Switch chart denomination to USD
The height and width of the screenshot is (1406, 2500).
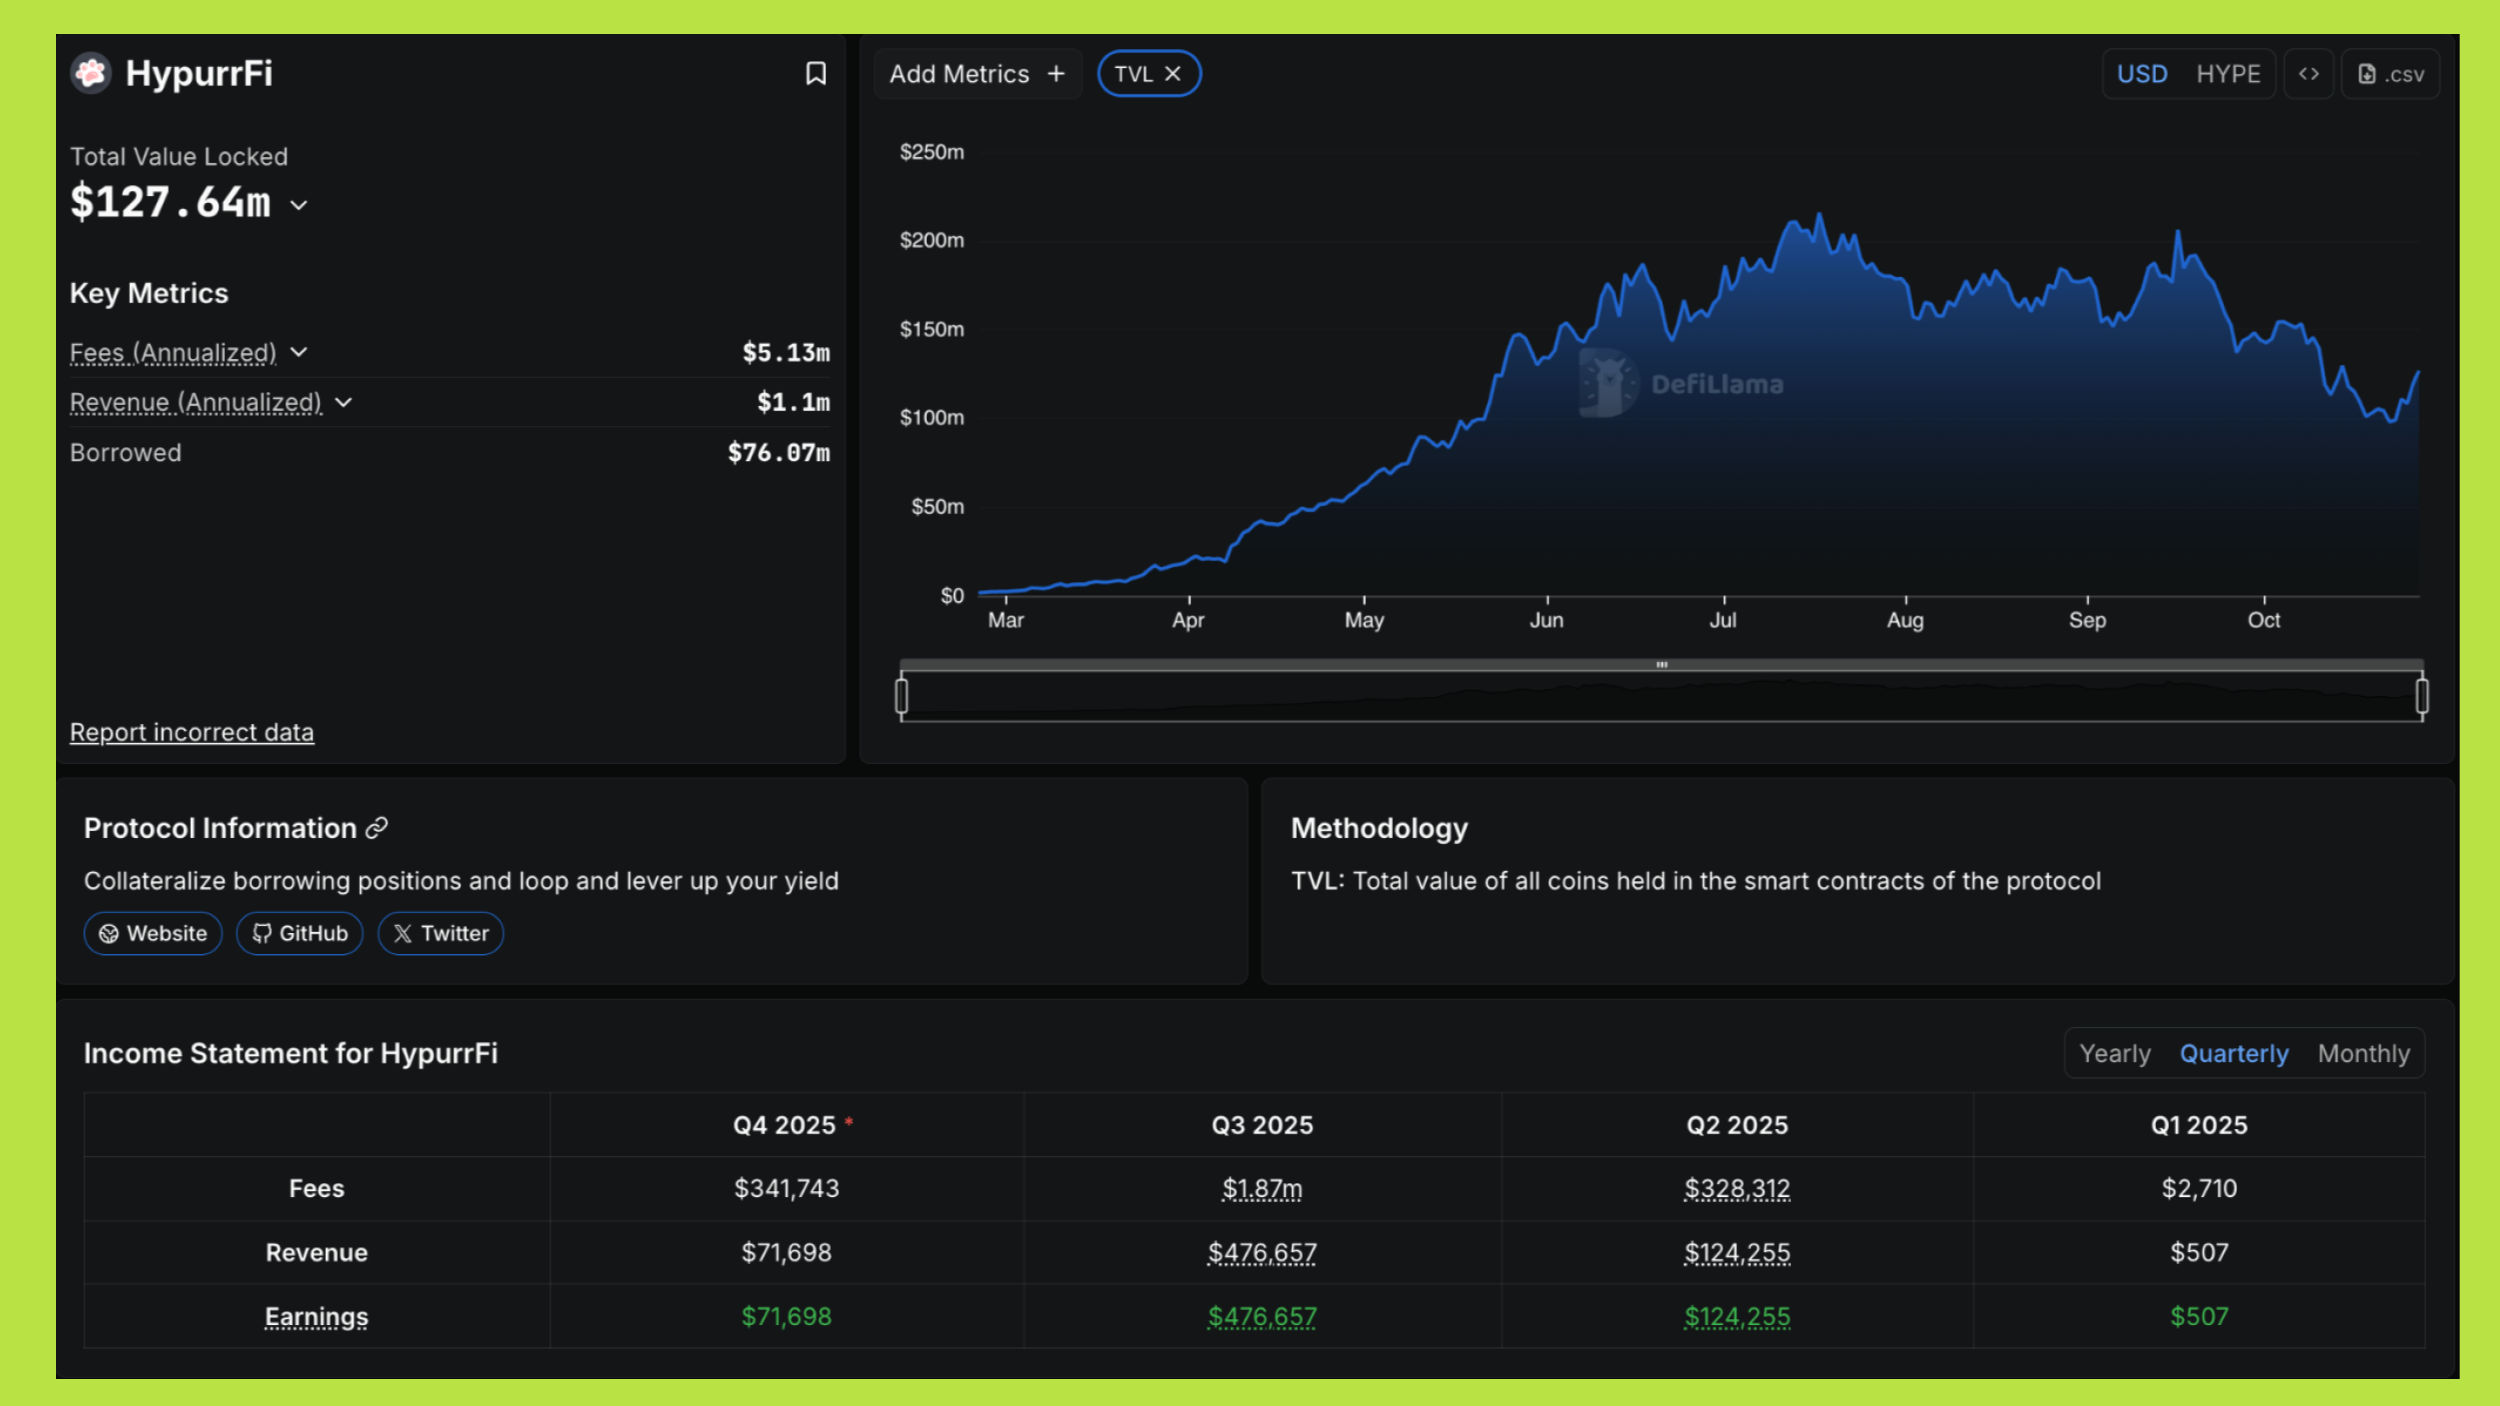pyautogui.click(x=2141, y=74)
